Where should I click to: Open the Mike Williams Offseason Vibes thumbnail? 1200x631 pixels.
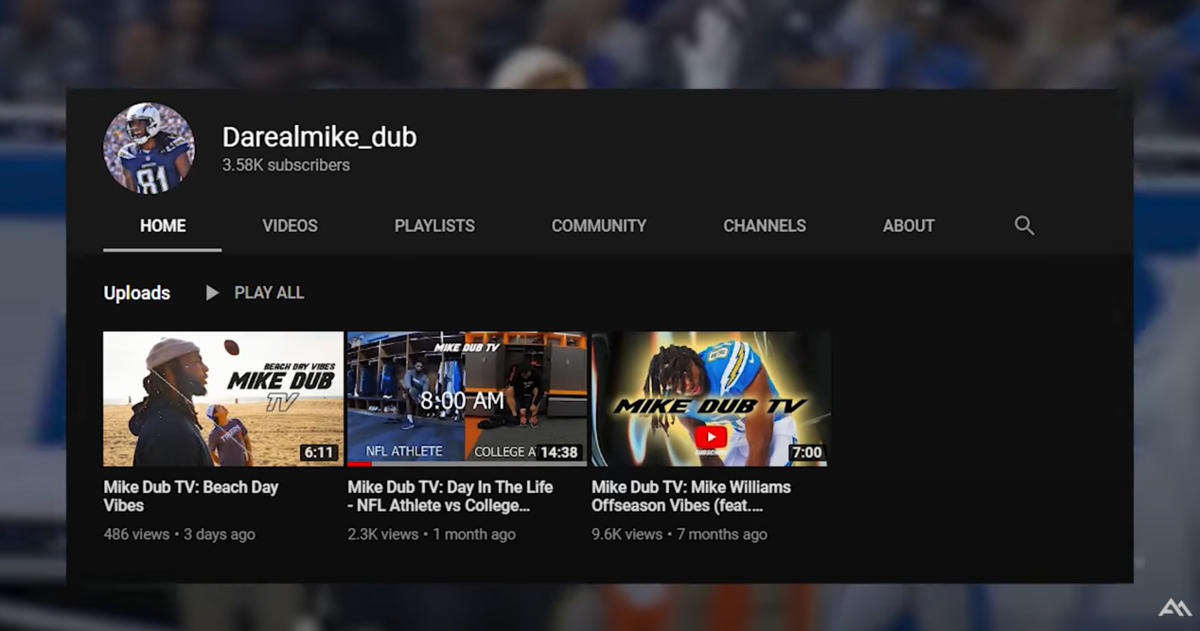[x=711, y=399]
